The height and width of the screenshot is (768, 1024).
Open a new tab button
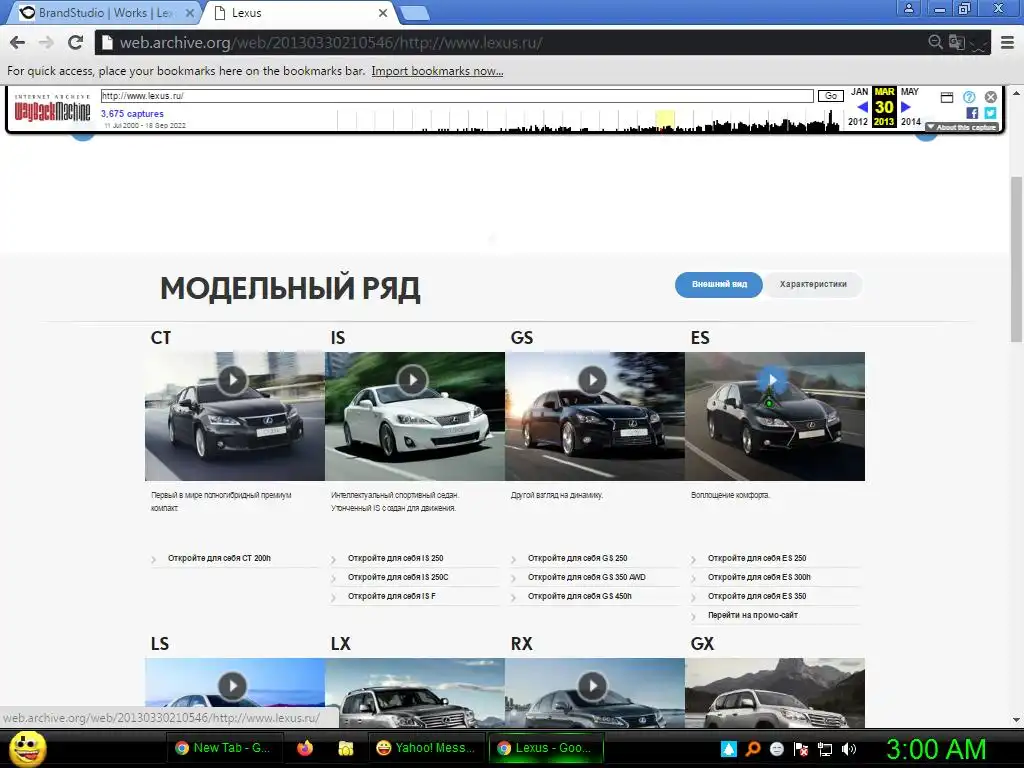coord(414,13)
